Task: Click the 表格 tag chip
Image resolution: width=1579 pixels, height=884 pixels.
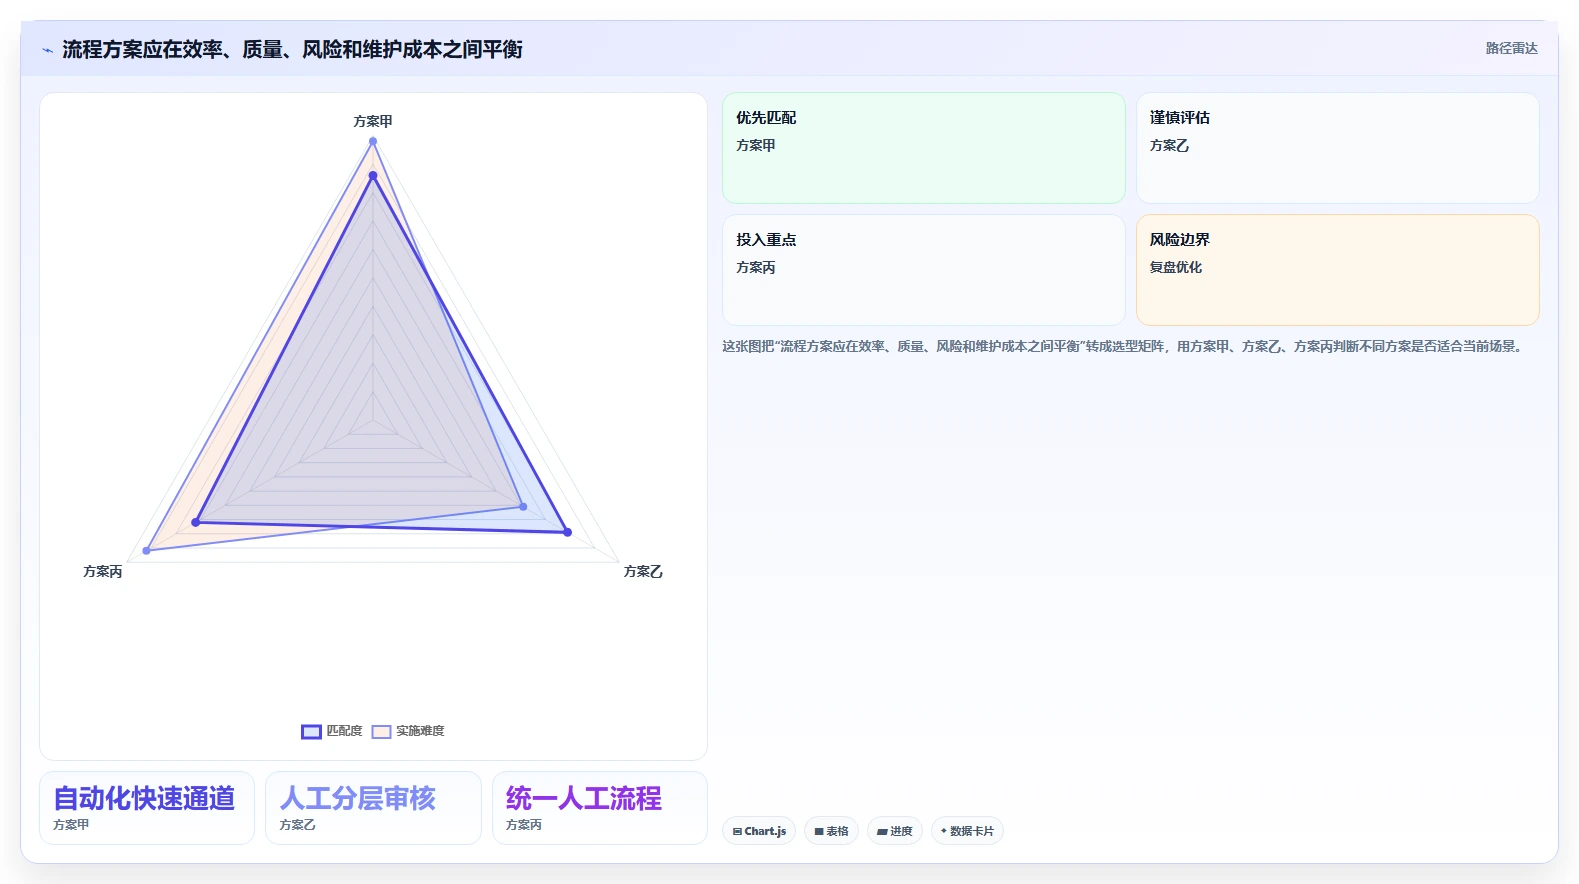Action: pos(831,831)
